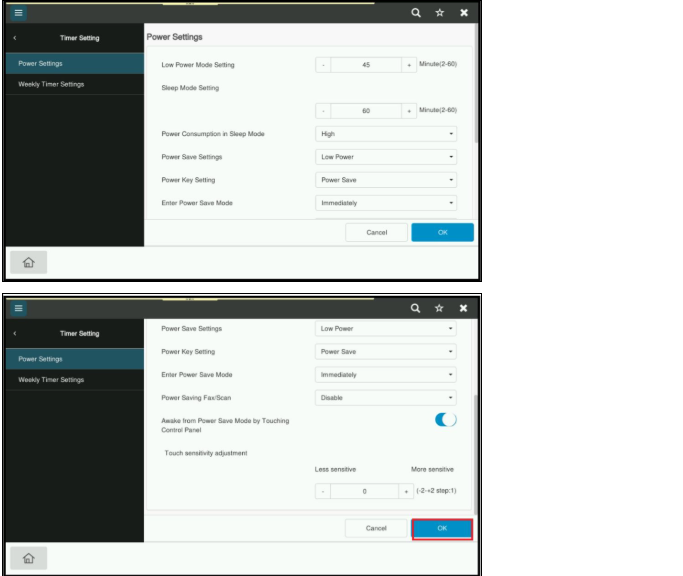Click home icon in bottom panel
This screenshot has width=683, height=576.
28,558
